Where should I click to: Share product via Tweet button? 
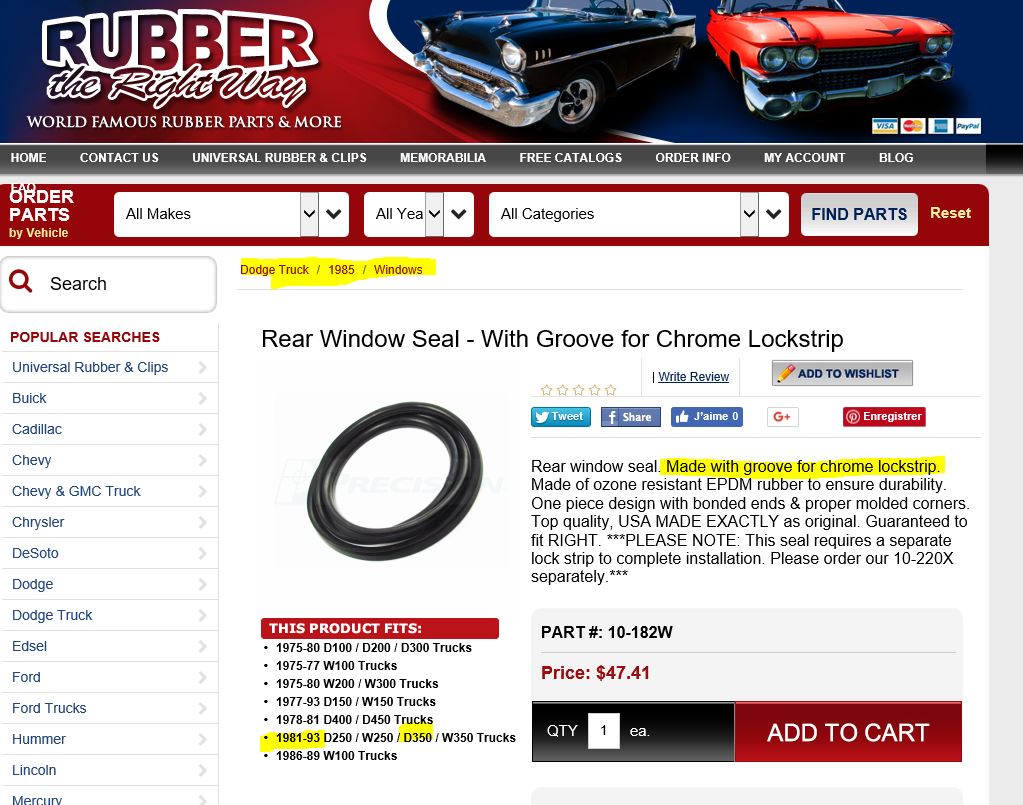(560, 417)
